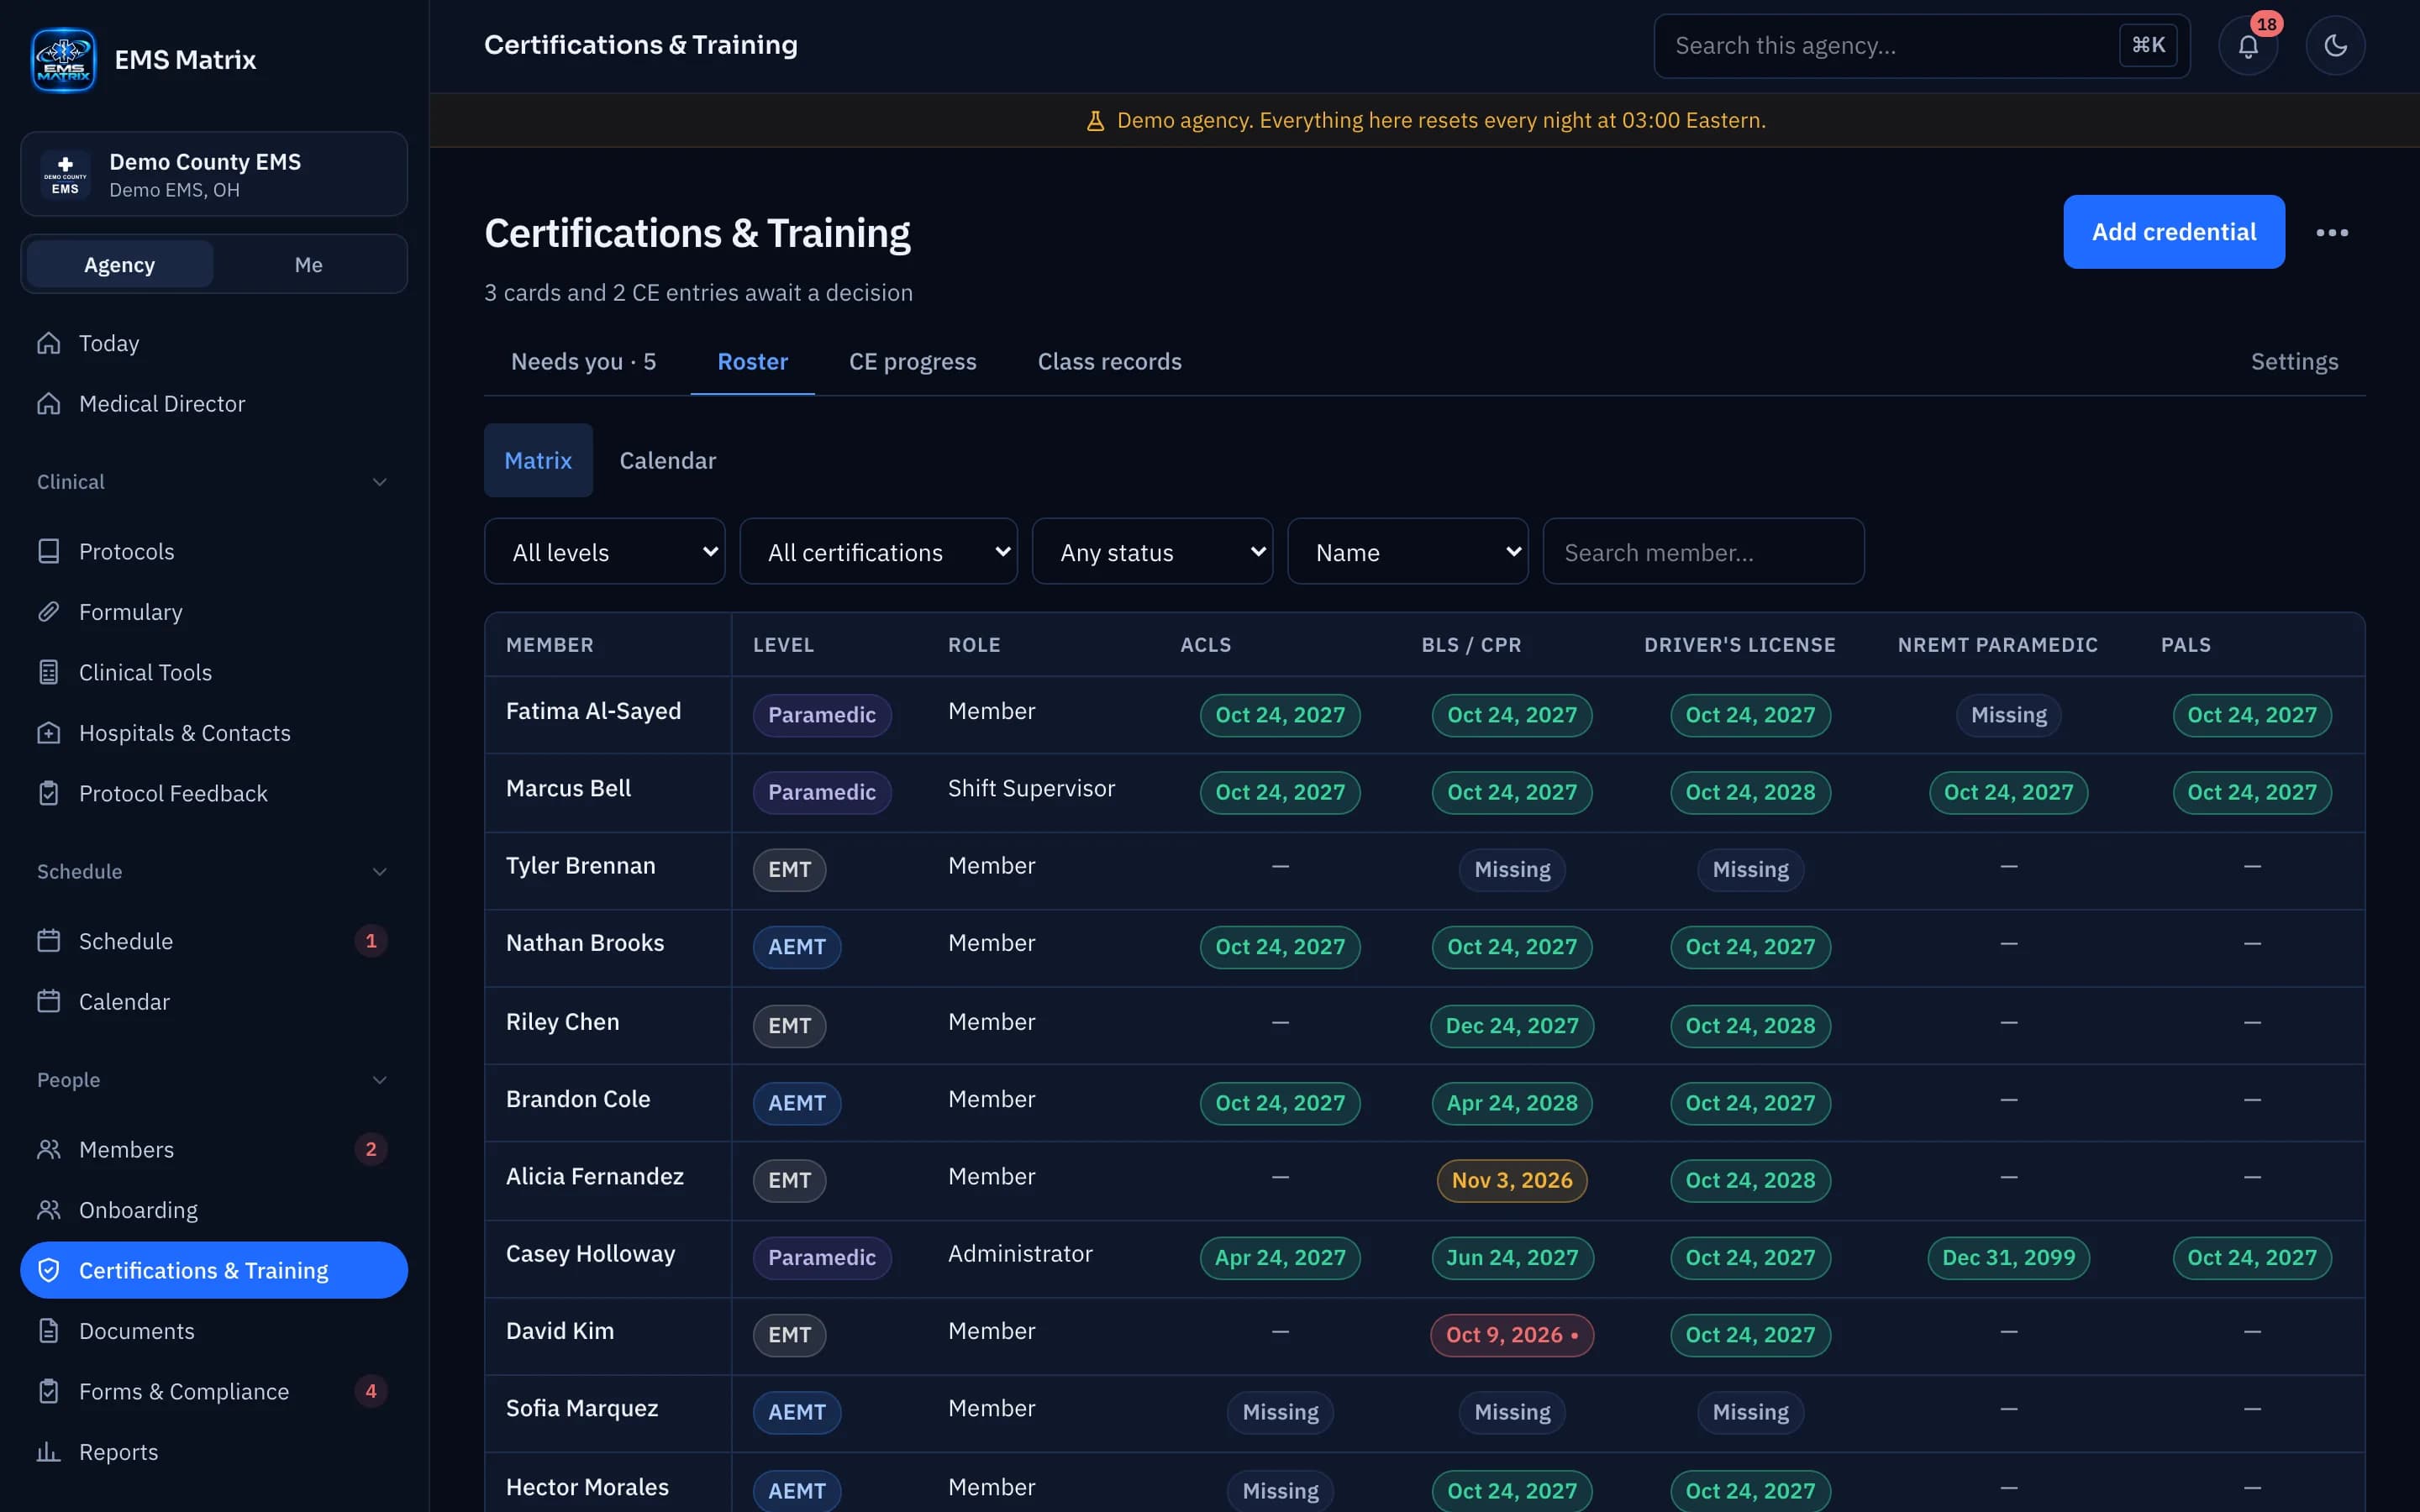Screen dimensions: 2420x1512
Task: Click Alicia Fernandez's Nov 3, 2026 badge
Action: [x=1511, y=1180]
